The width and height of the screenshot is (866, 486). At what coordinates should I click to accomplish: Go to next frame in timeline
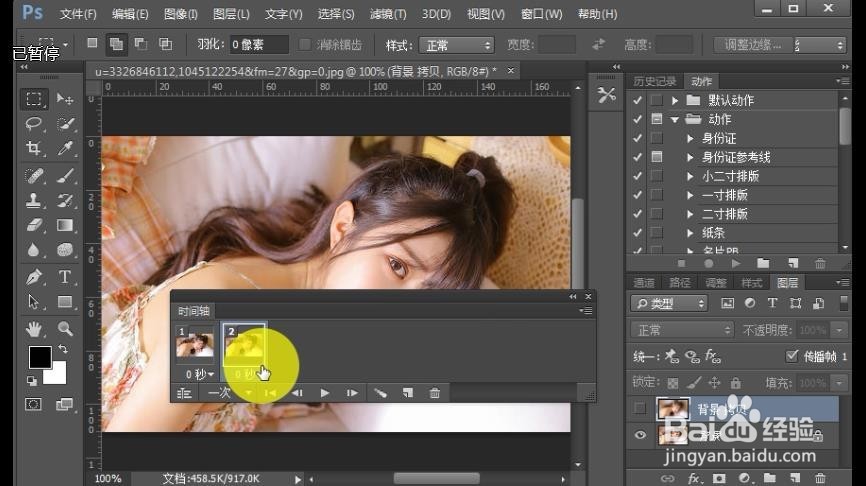coord(352,393)
